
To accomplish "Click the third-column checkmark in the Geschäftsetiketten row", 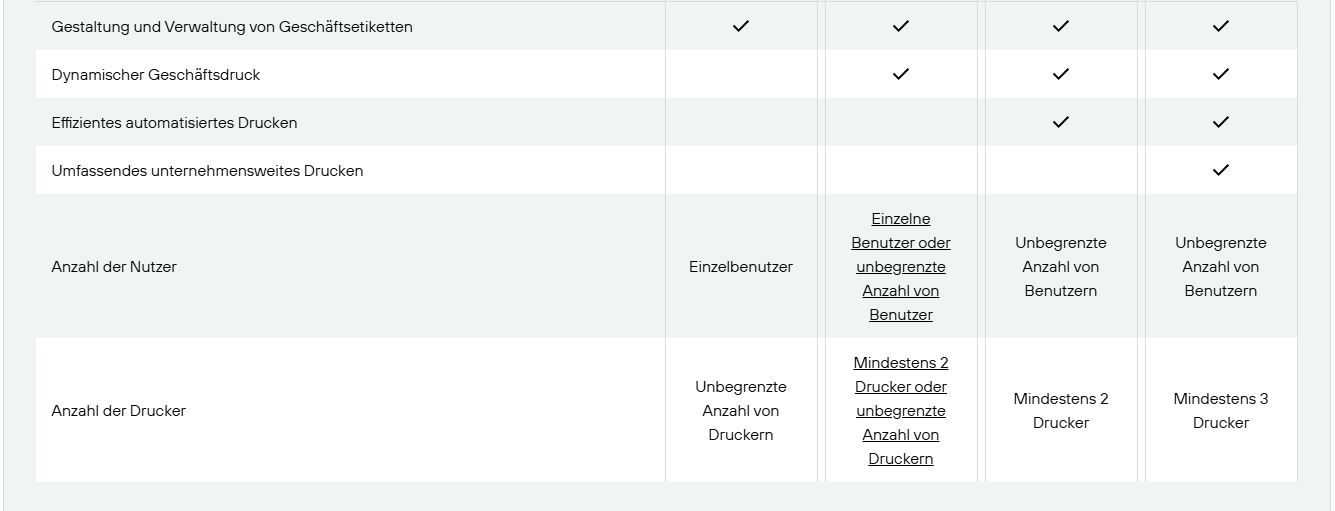I will click(x=1061, y=27).
